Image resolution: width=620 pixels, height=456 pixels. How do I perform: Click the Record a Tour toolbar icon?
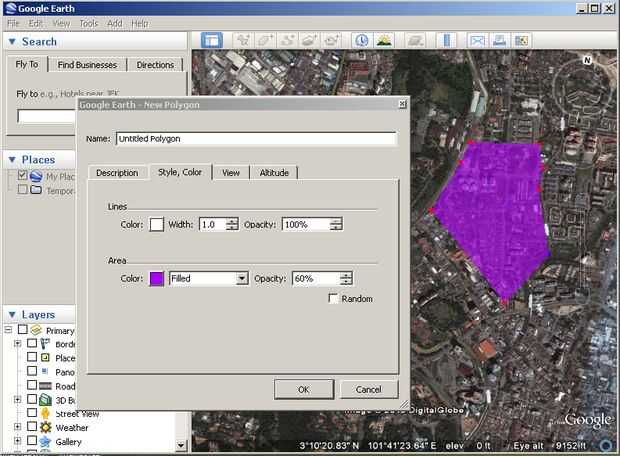pos(332,40)
